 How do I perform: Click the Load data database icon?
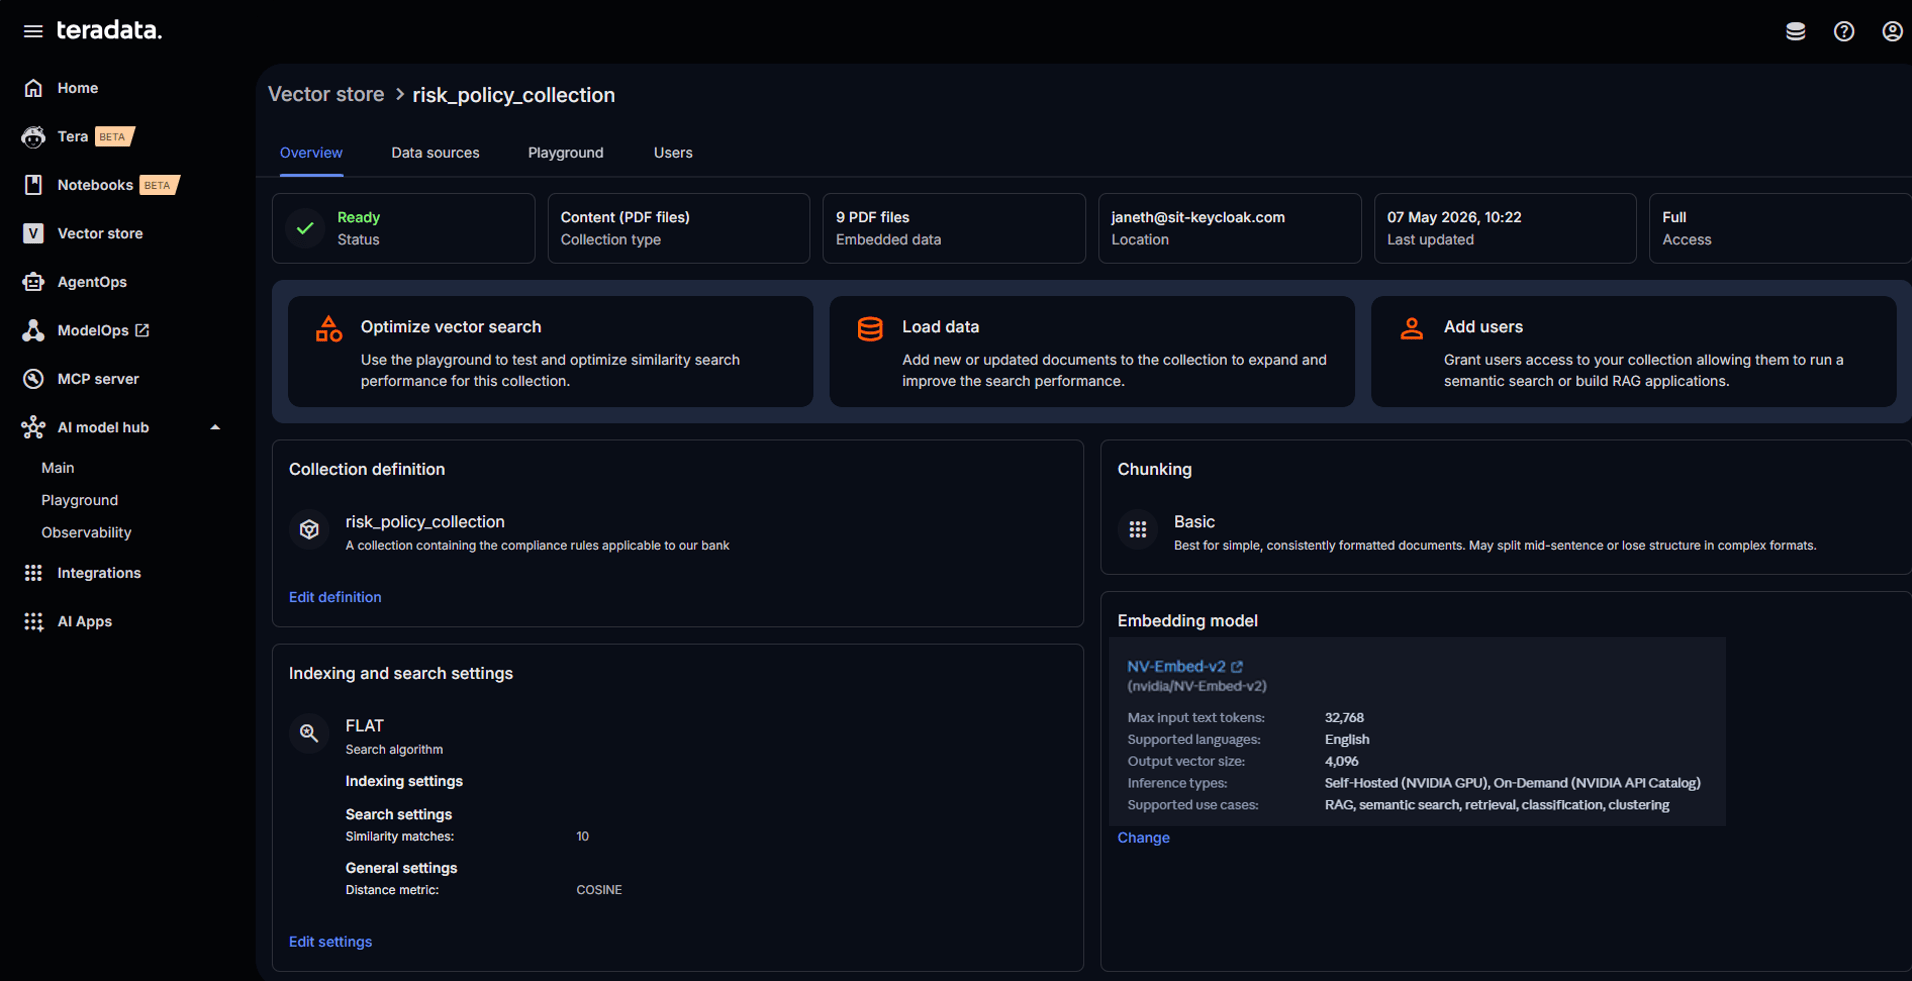[870, 329]
